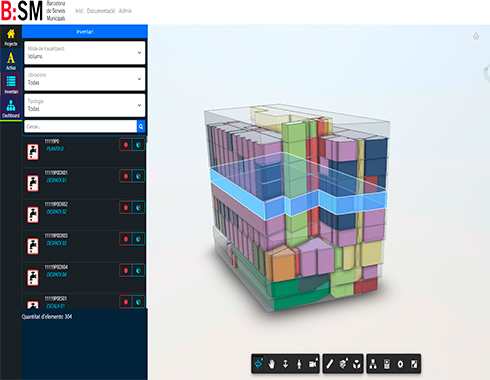Click the Inventari panel header

point(85,32)
